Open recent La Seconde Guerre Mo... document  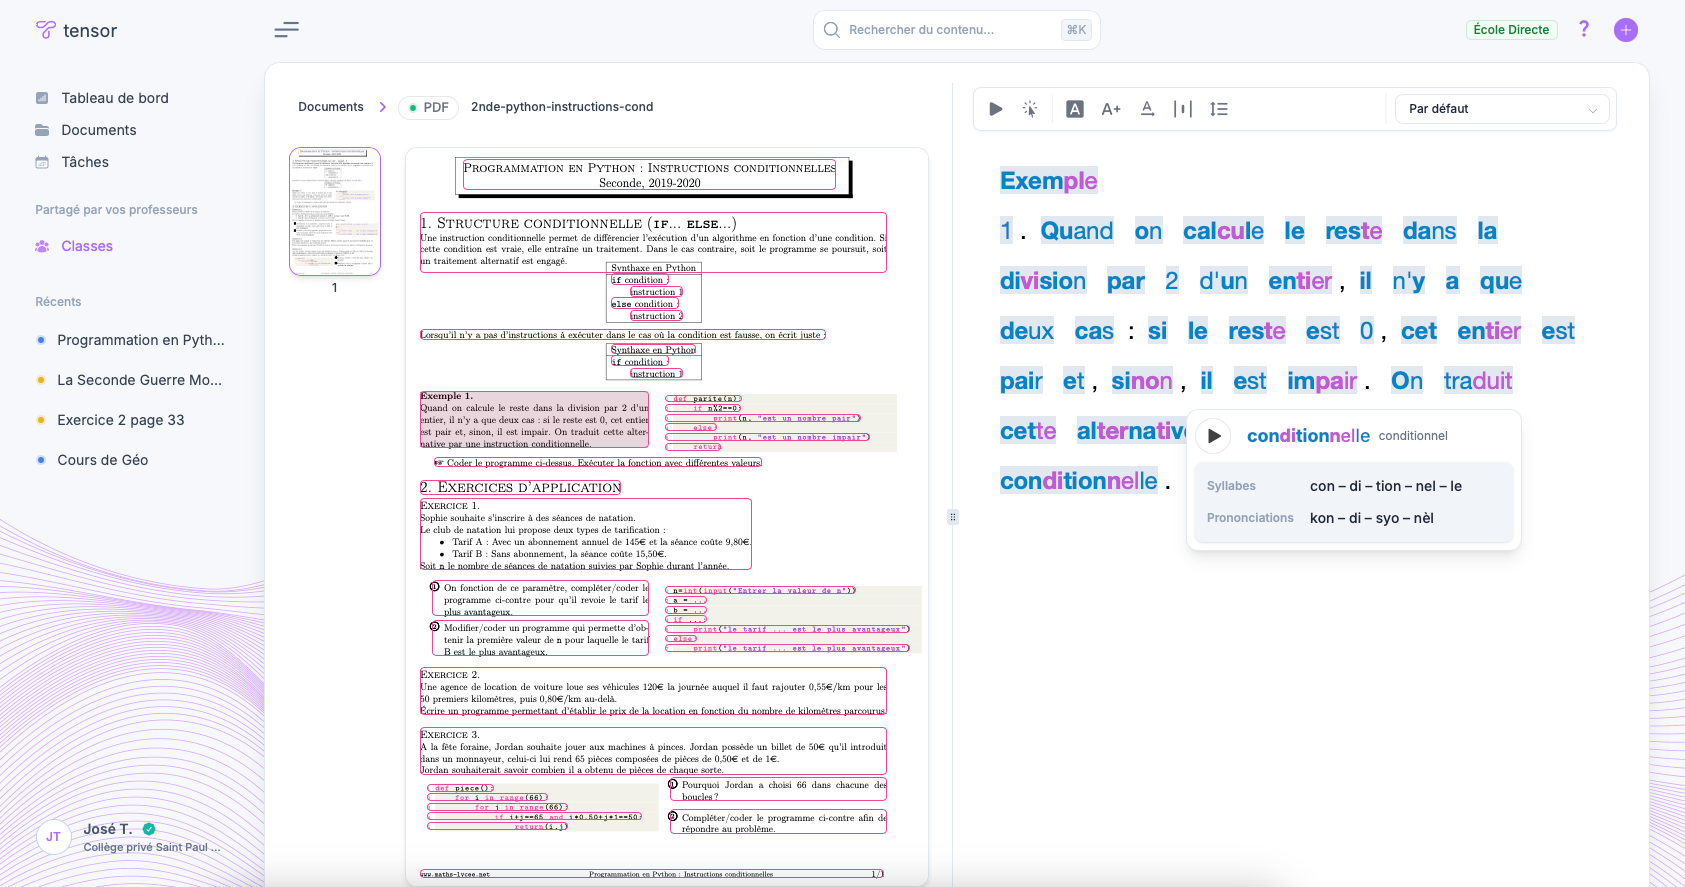click(x=140, y=380)
